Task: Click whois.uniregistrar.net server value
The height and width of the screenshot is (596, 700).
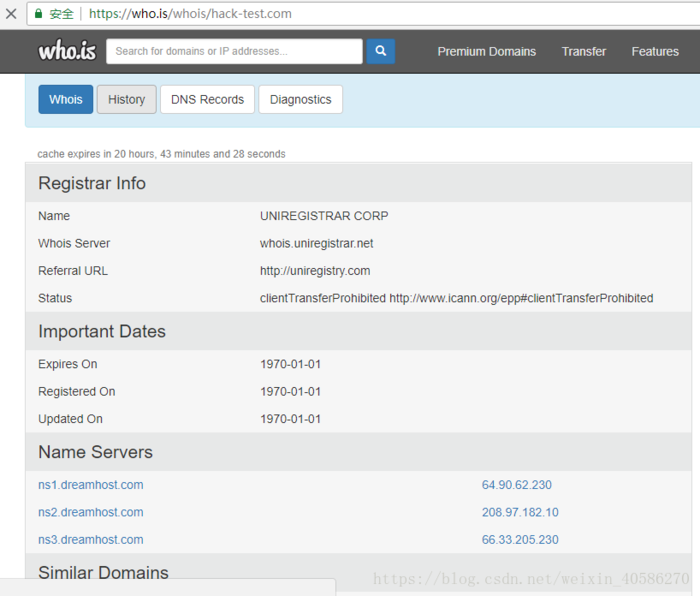Action: (317, 243)
